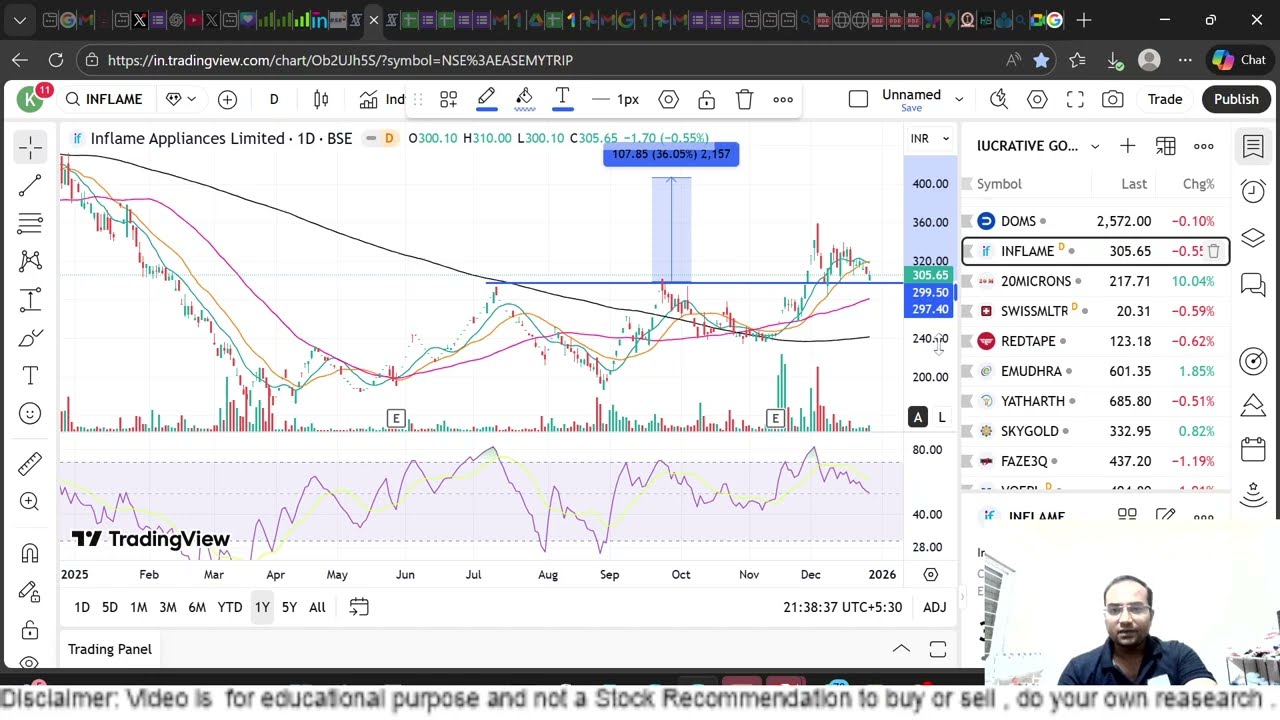Select the 3M time range tab
The image size is (1280, 720).
pyautogui.click(x=168, y=607)
